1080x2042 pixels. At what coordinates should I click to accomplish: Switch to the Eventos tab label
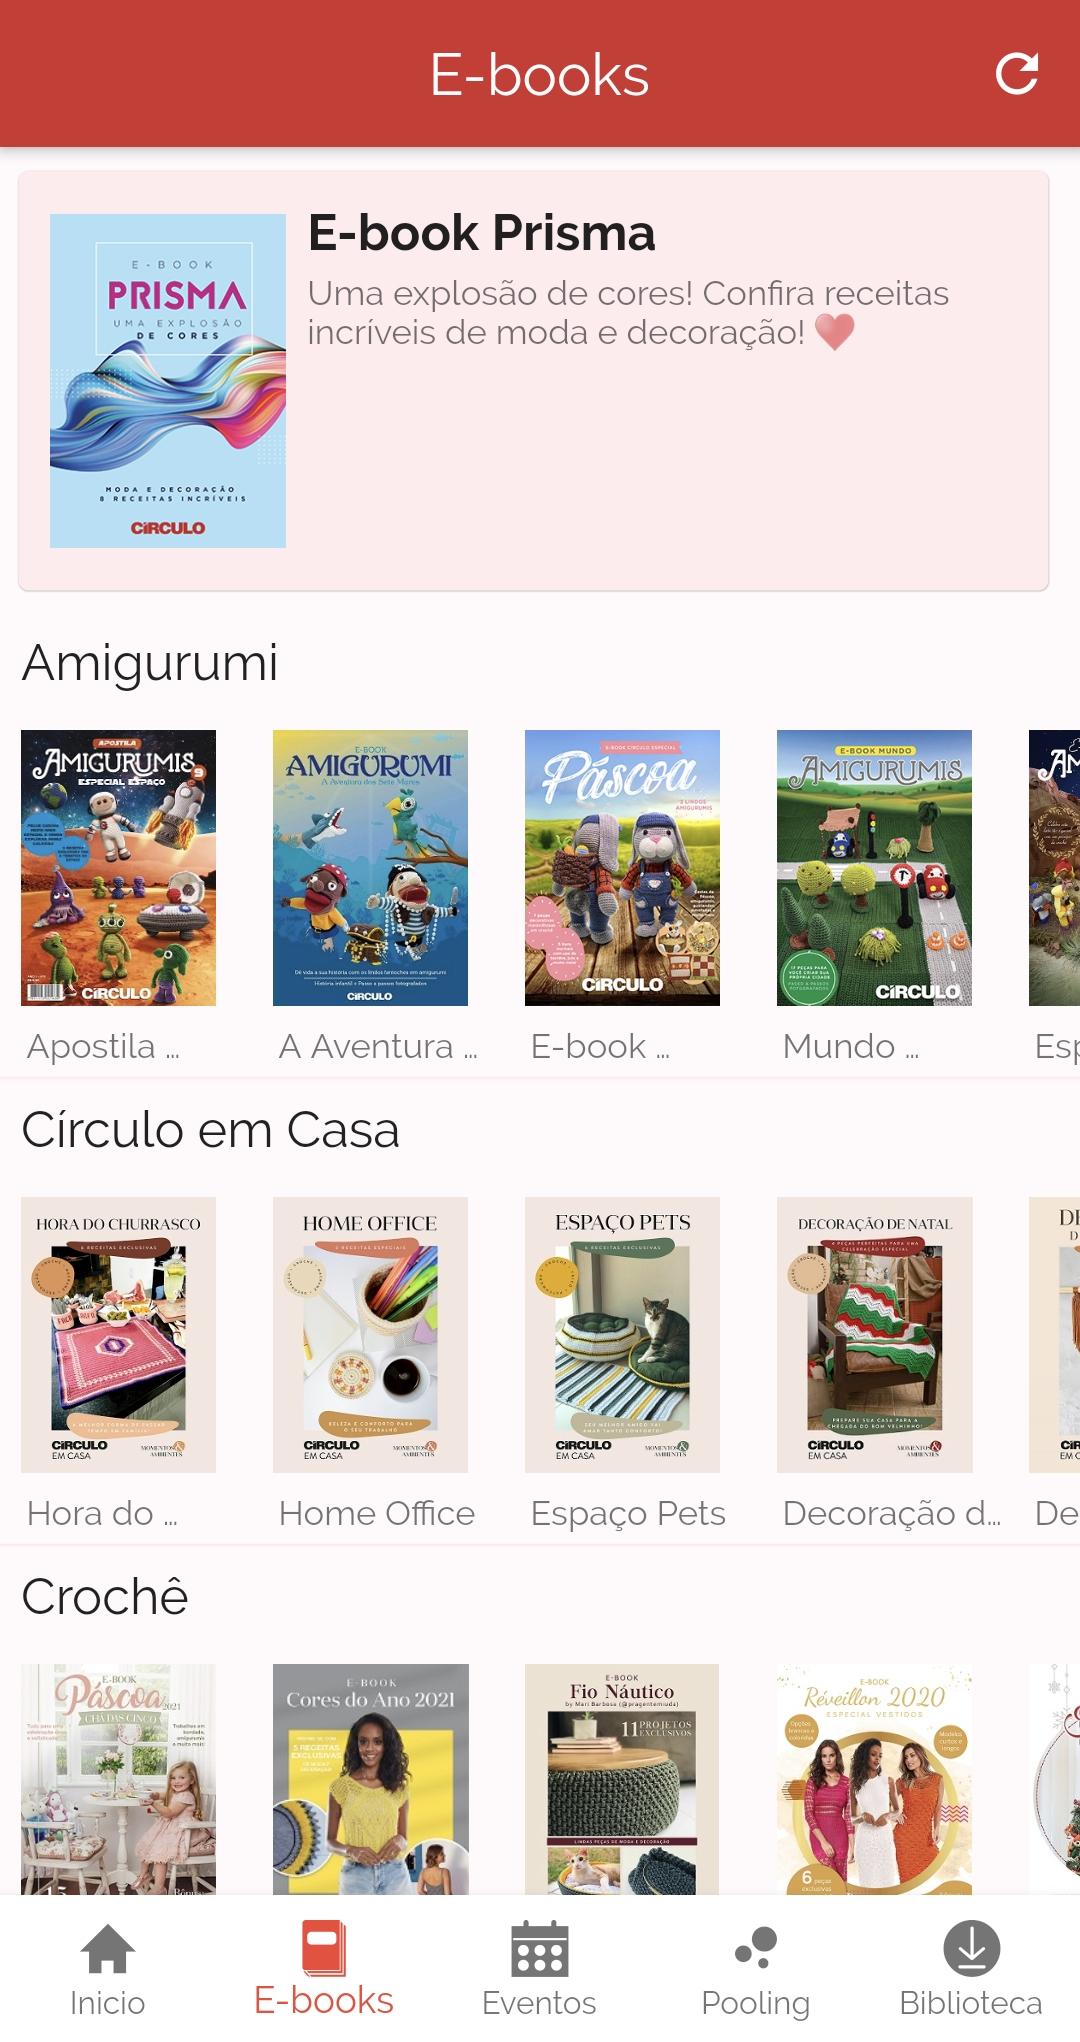click(x=539, y=2003)
